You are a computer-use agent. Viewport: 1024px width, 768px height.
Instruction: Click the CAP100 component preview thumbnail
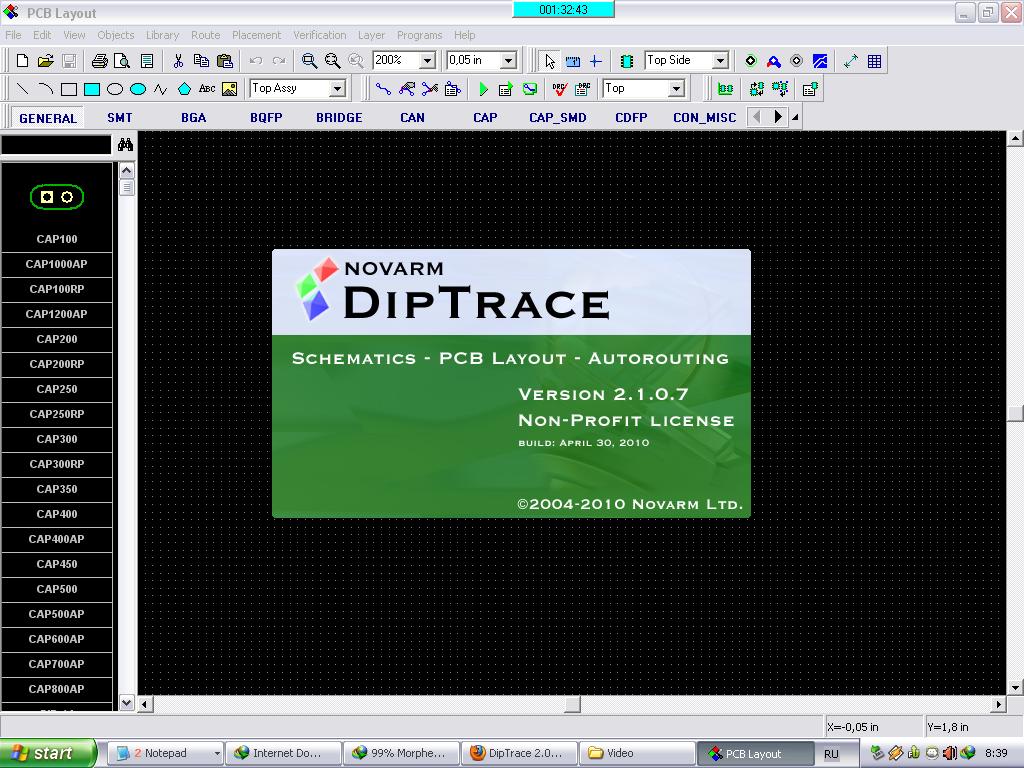click(x=57, y=197)
